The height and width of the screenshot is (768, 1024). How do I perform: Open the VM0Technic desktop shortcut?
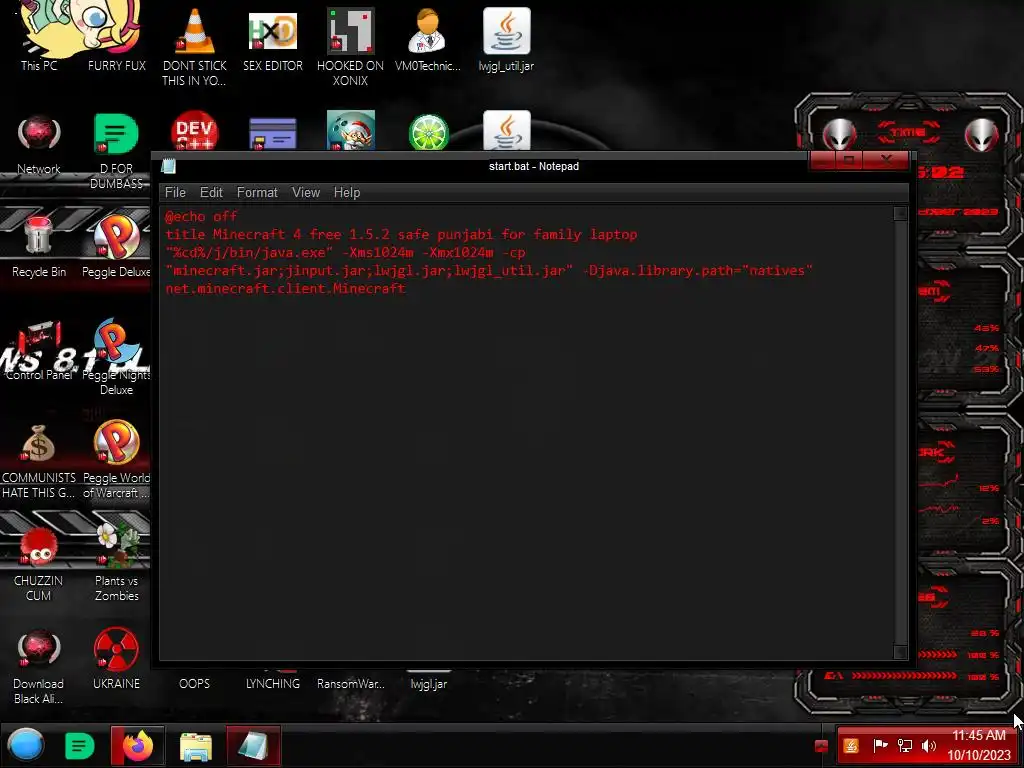pyautogui.click(x=428, y=39)
